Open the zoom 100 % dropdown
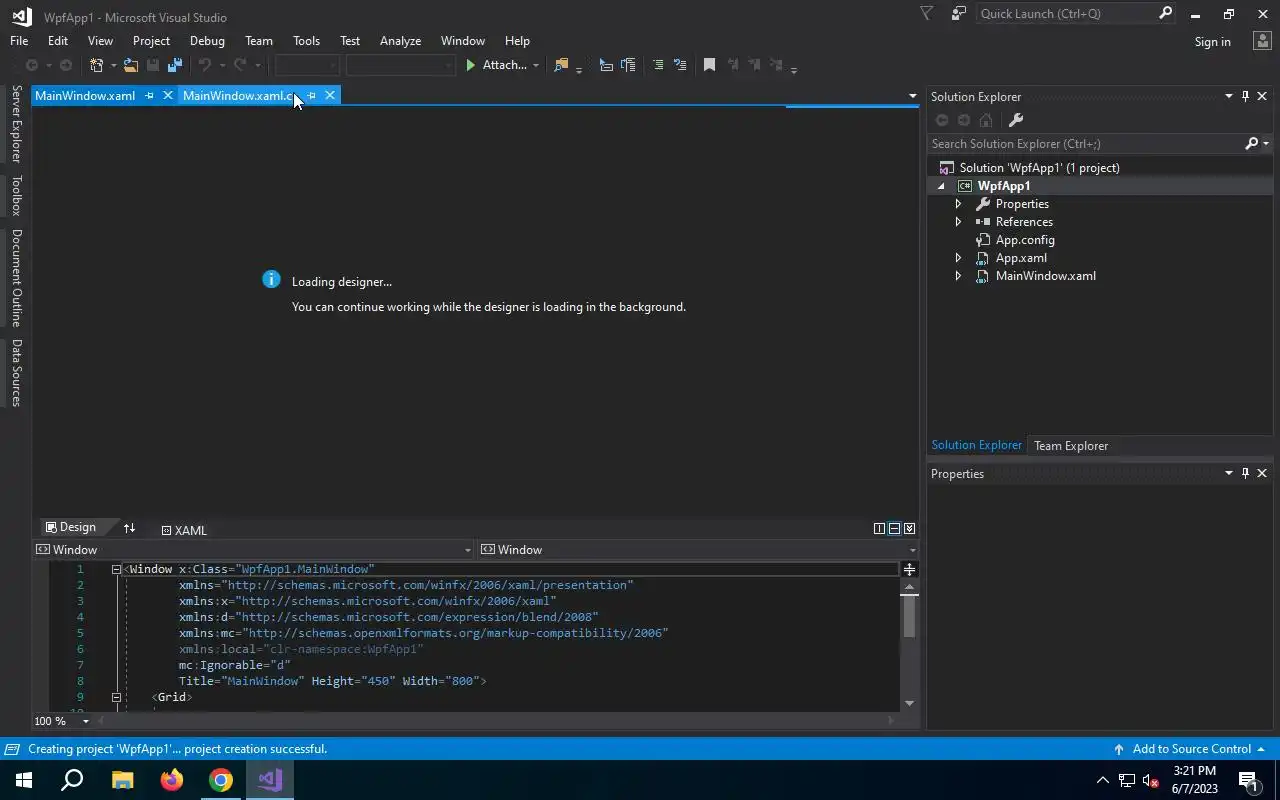The height and width of the screenshot is (800, 1280). point(85,721)
